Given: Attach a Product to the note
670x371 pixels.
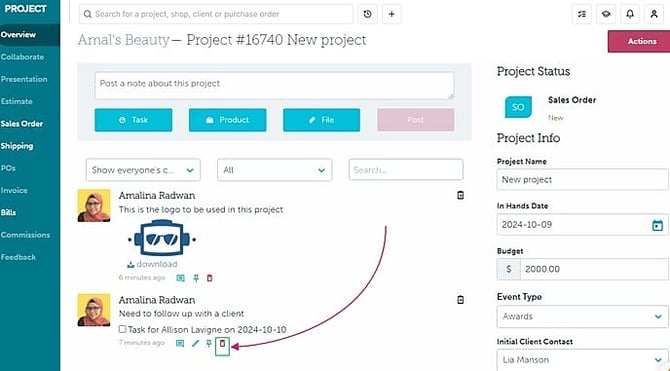Looking at the screenshot, I should pyautogui.click(x=227, y=120).
